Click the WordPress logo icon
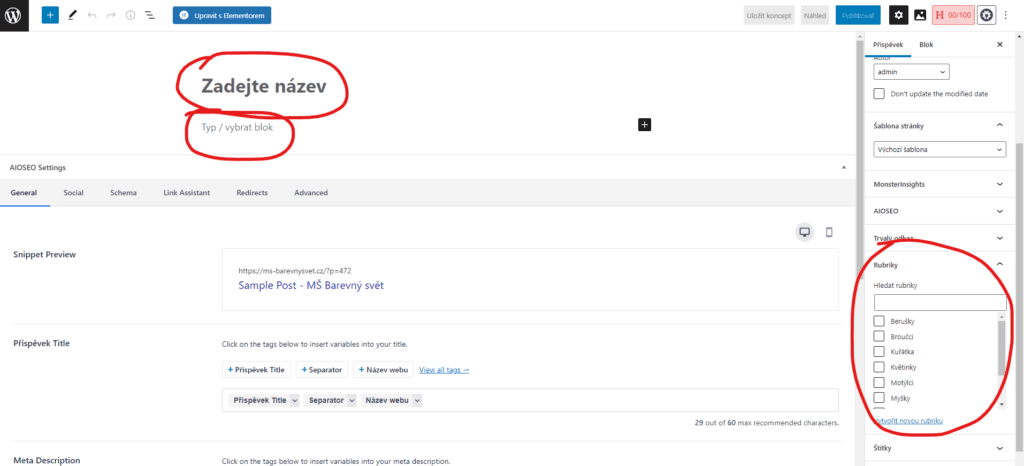 coord(16,15)
